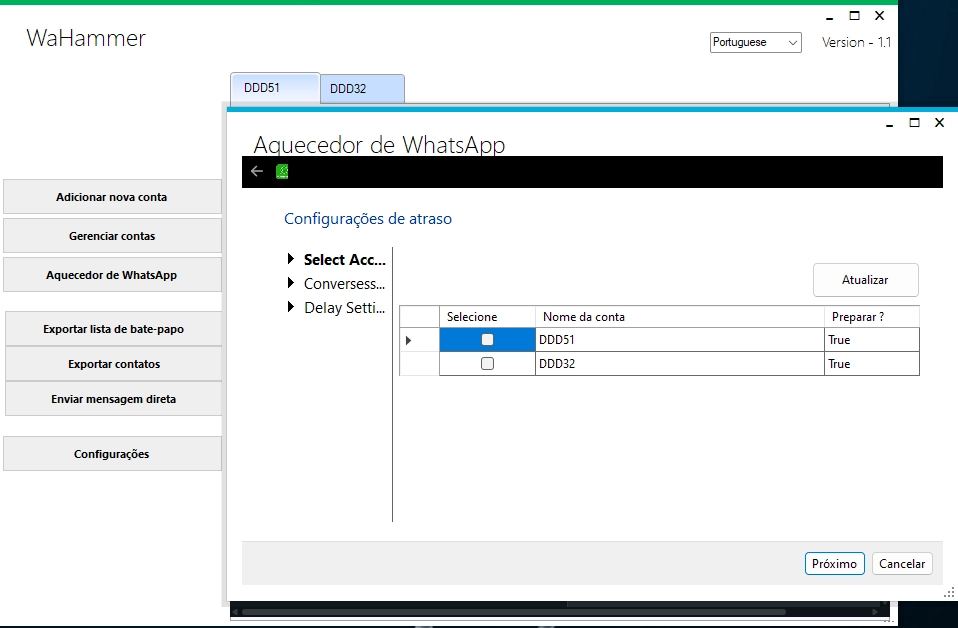This screenshot has height=628, width=958.
Task: Maximize the Aquecedor de WhatsApp dialog
Action: (x=915, y=123)
